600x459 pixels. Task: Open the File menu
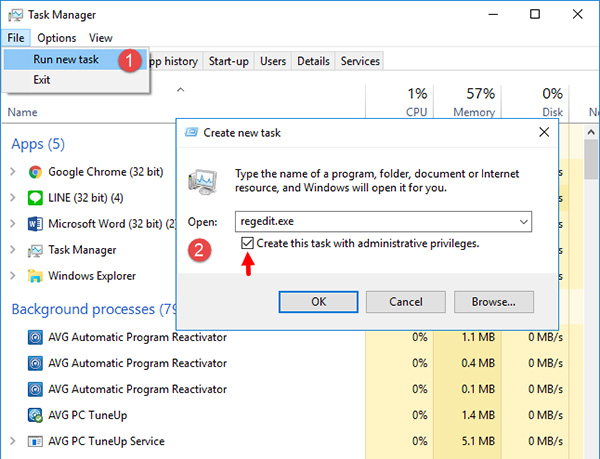(16, 38)
